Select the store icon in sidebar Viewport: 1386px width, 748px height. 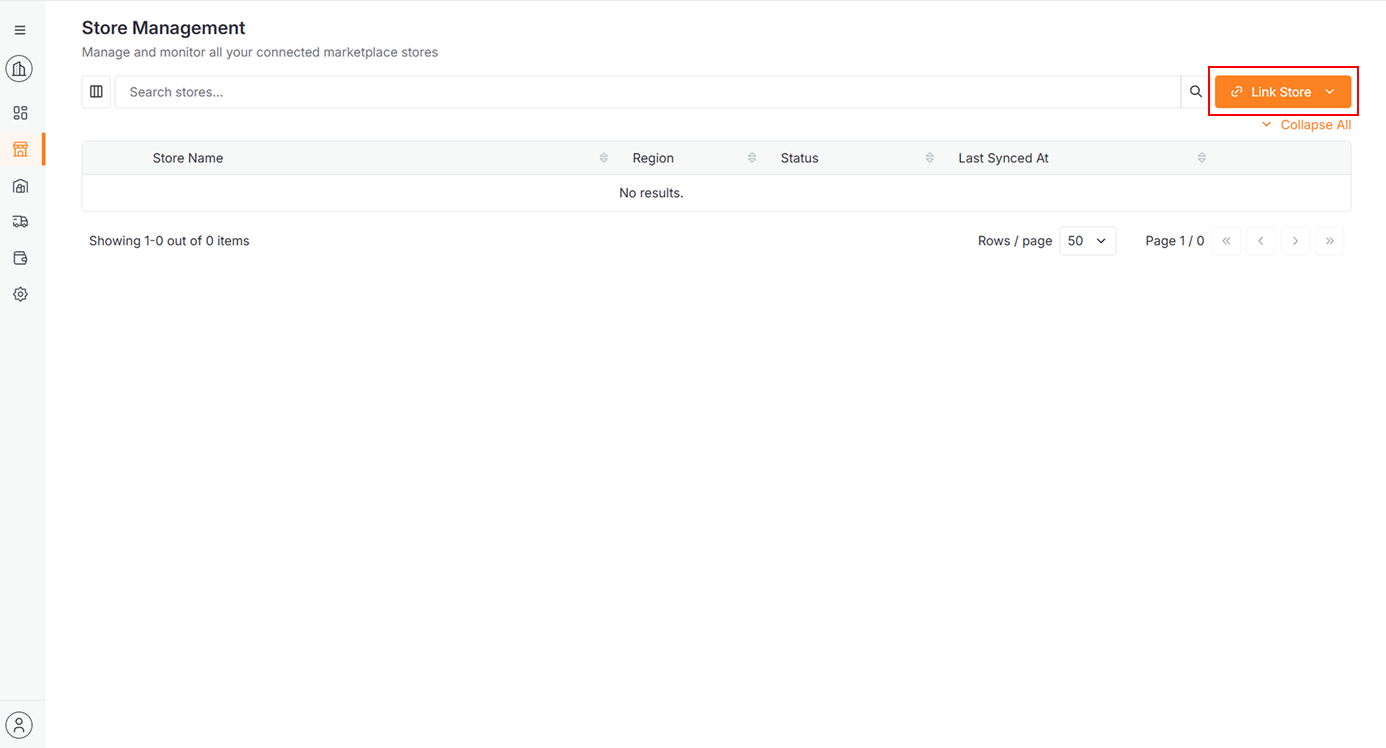pyautogui.click(x=20, y=150)
